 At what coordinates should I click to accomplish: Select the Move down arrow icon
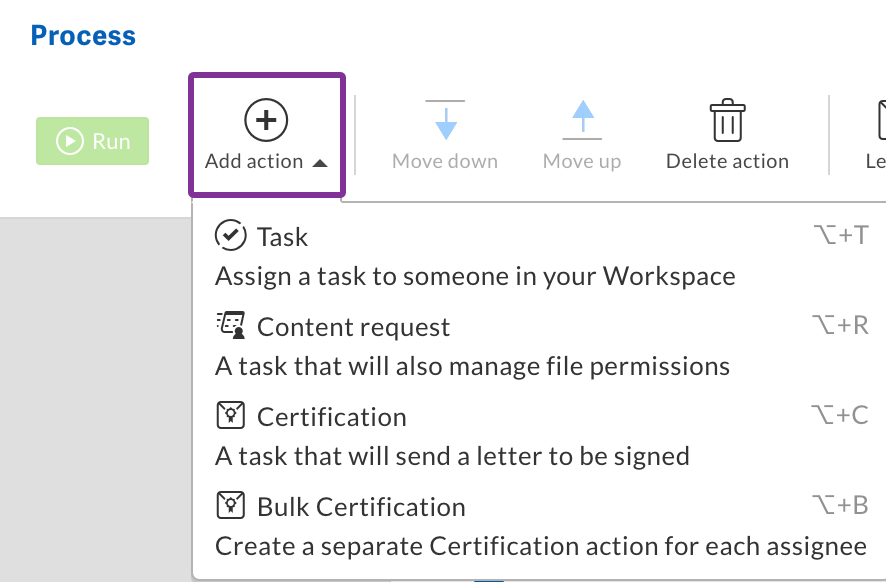coord(444,122)
